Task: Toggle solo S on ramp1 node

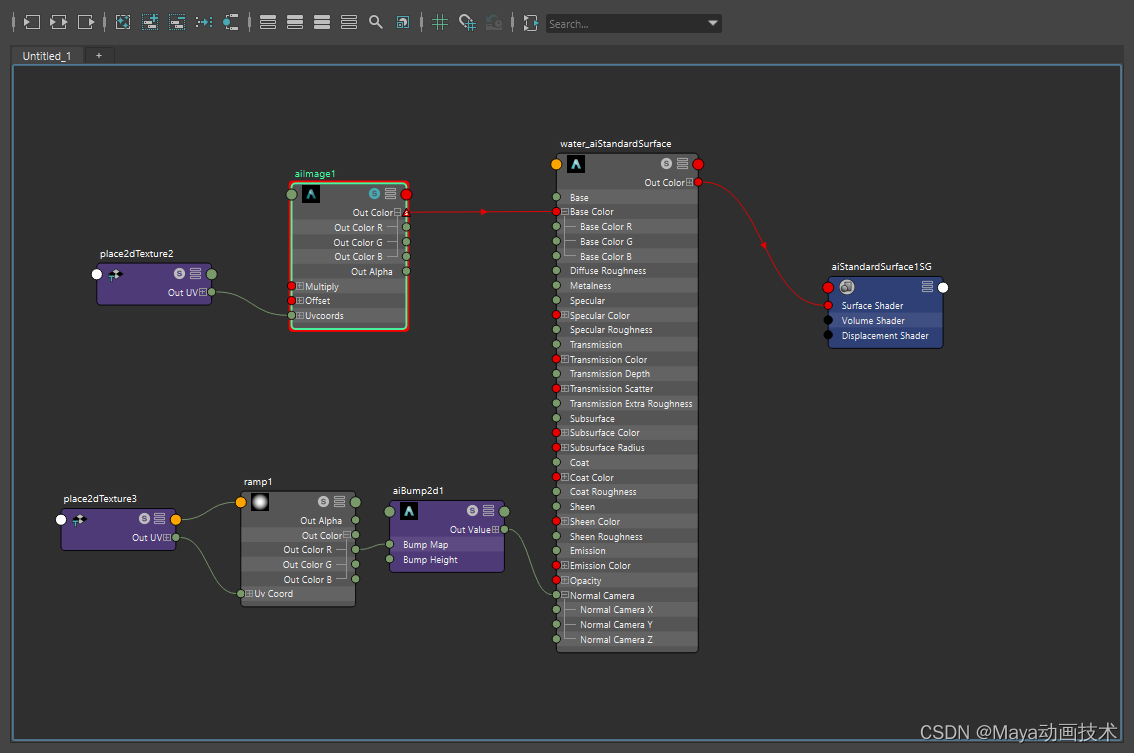Action: click(x=323, y=501)
